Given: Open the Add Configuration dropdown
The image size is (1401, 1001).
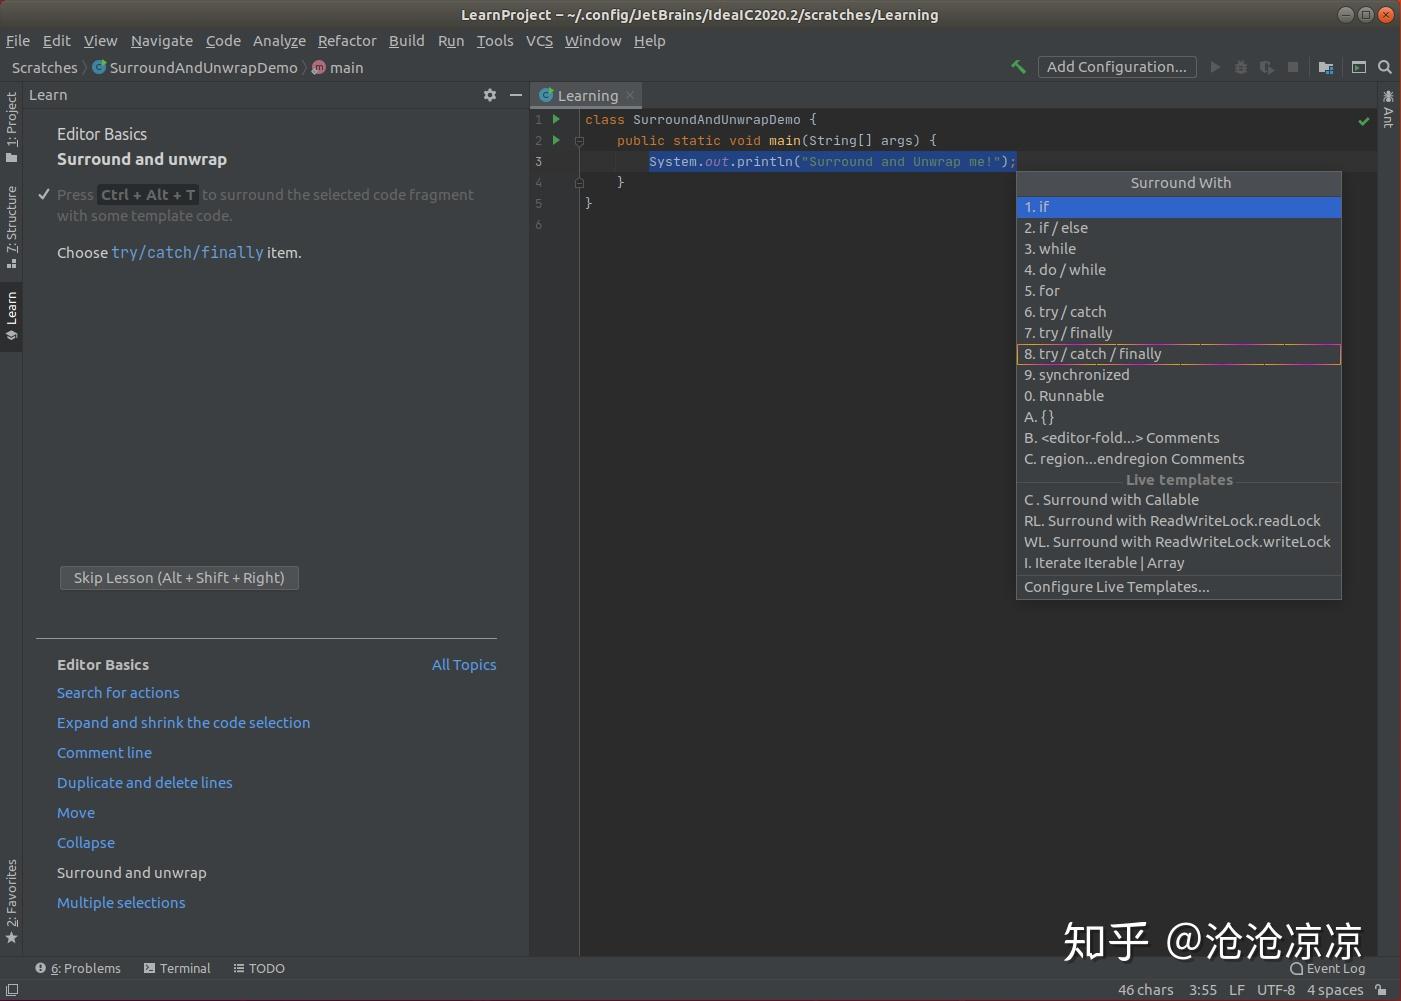Looking at the screenshot, I should point(1117,67).
